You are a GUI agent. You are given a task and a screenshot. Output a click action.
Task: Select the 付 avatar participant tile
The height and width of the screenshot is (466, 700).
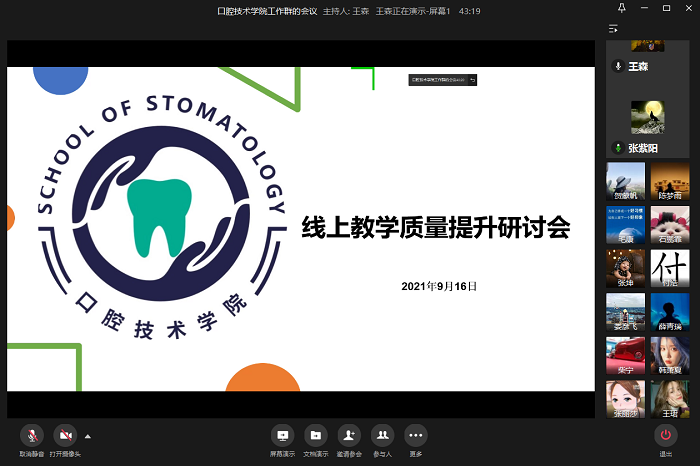[670, 269]
